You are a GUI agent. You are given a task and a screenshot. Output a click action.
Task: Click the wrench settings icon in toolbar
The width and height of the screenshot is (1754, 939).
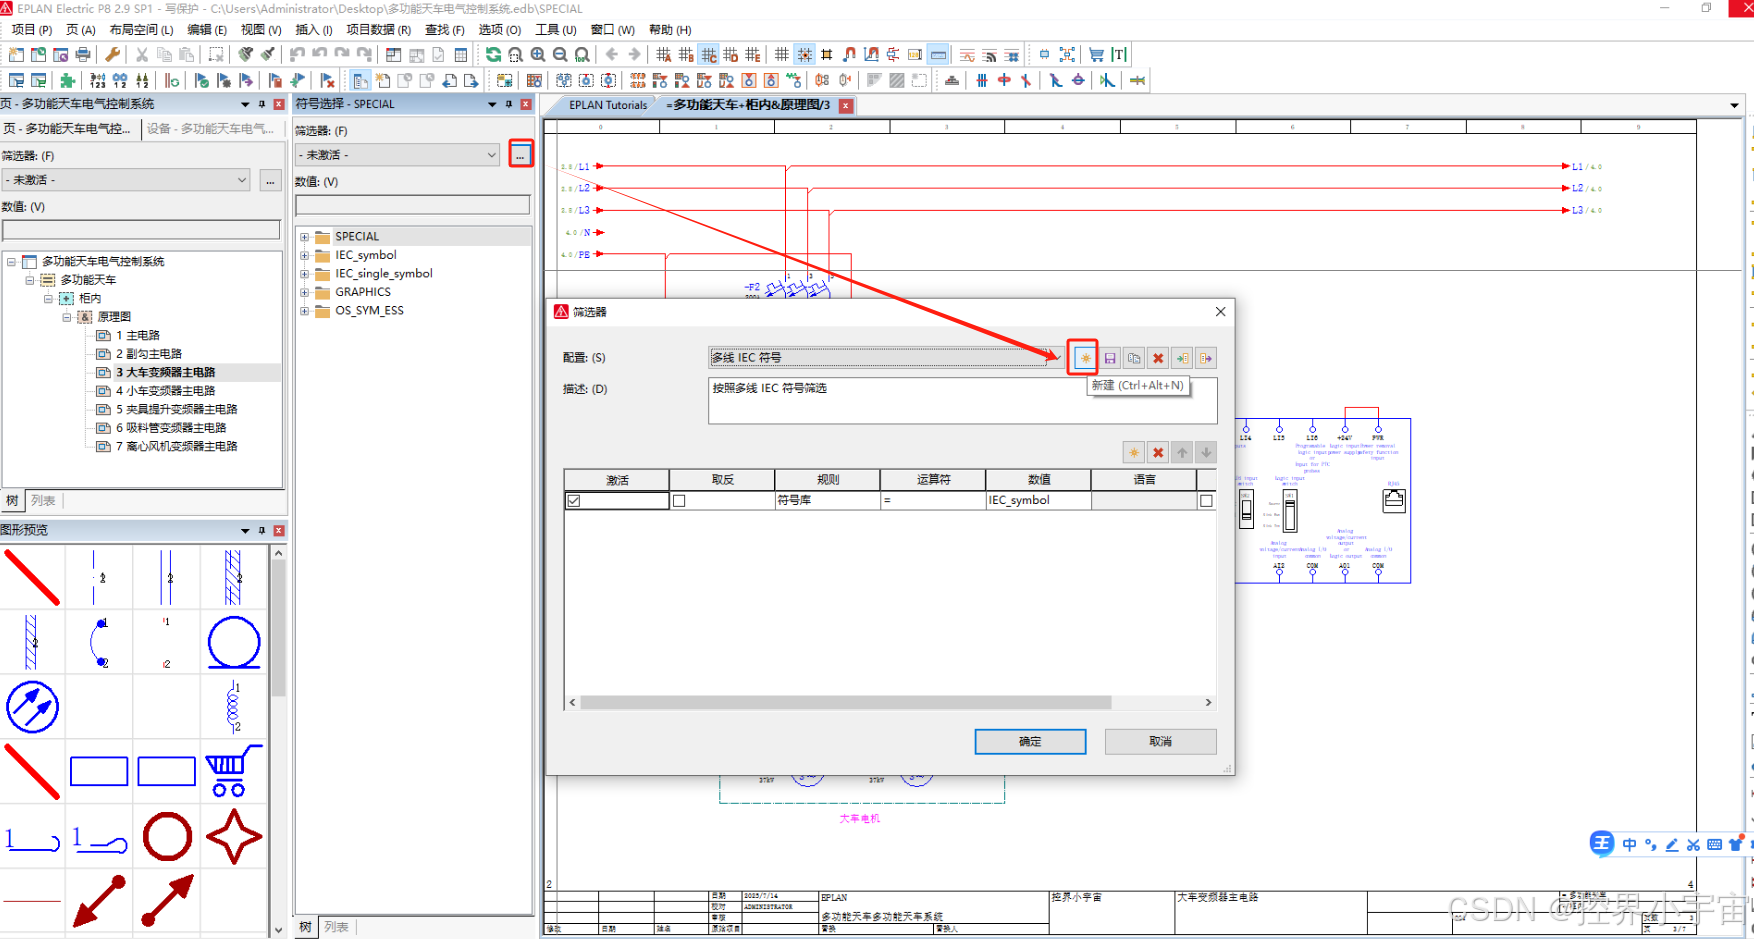pos(112,55)
